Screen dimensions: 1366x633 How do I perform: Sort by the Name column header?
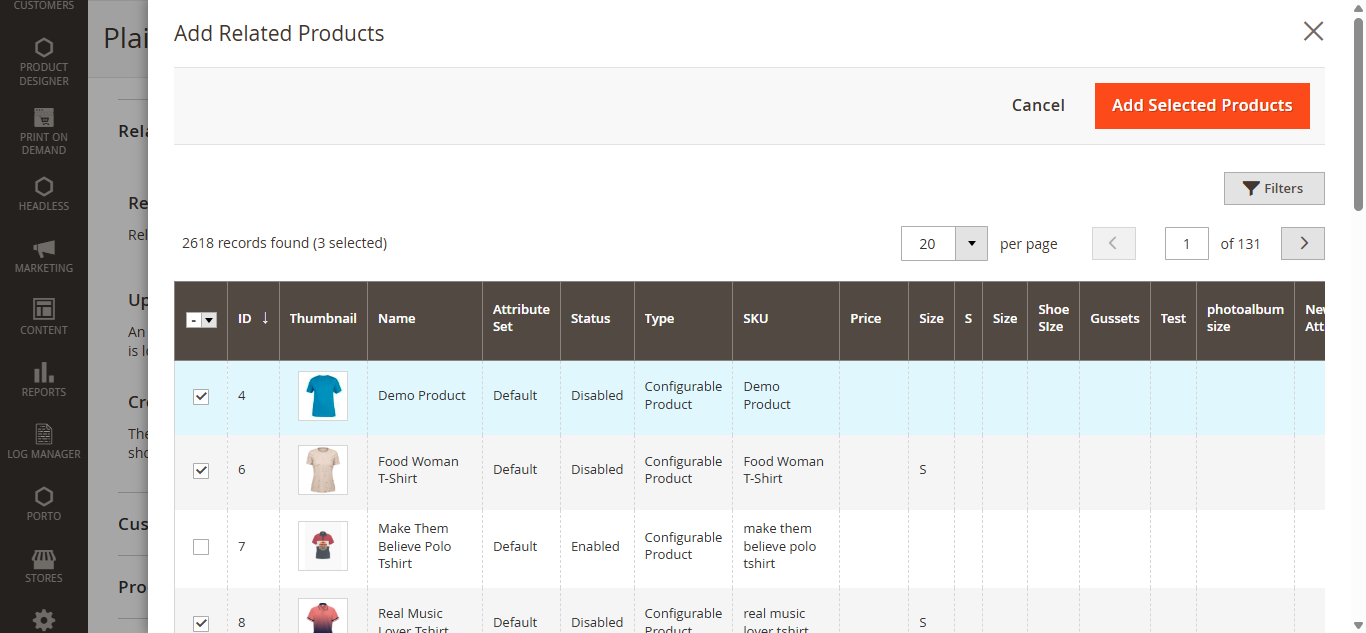coord(396,319)
